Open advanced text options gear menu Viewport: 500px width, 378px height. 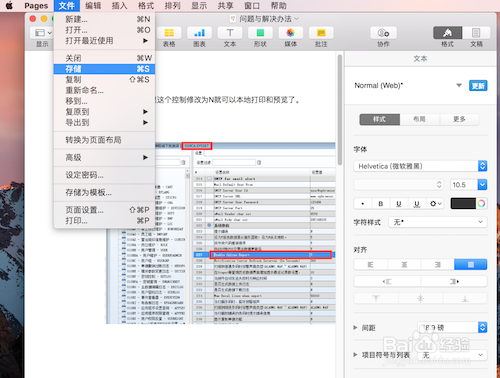[435, 204]
